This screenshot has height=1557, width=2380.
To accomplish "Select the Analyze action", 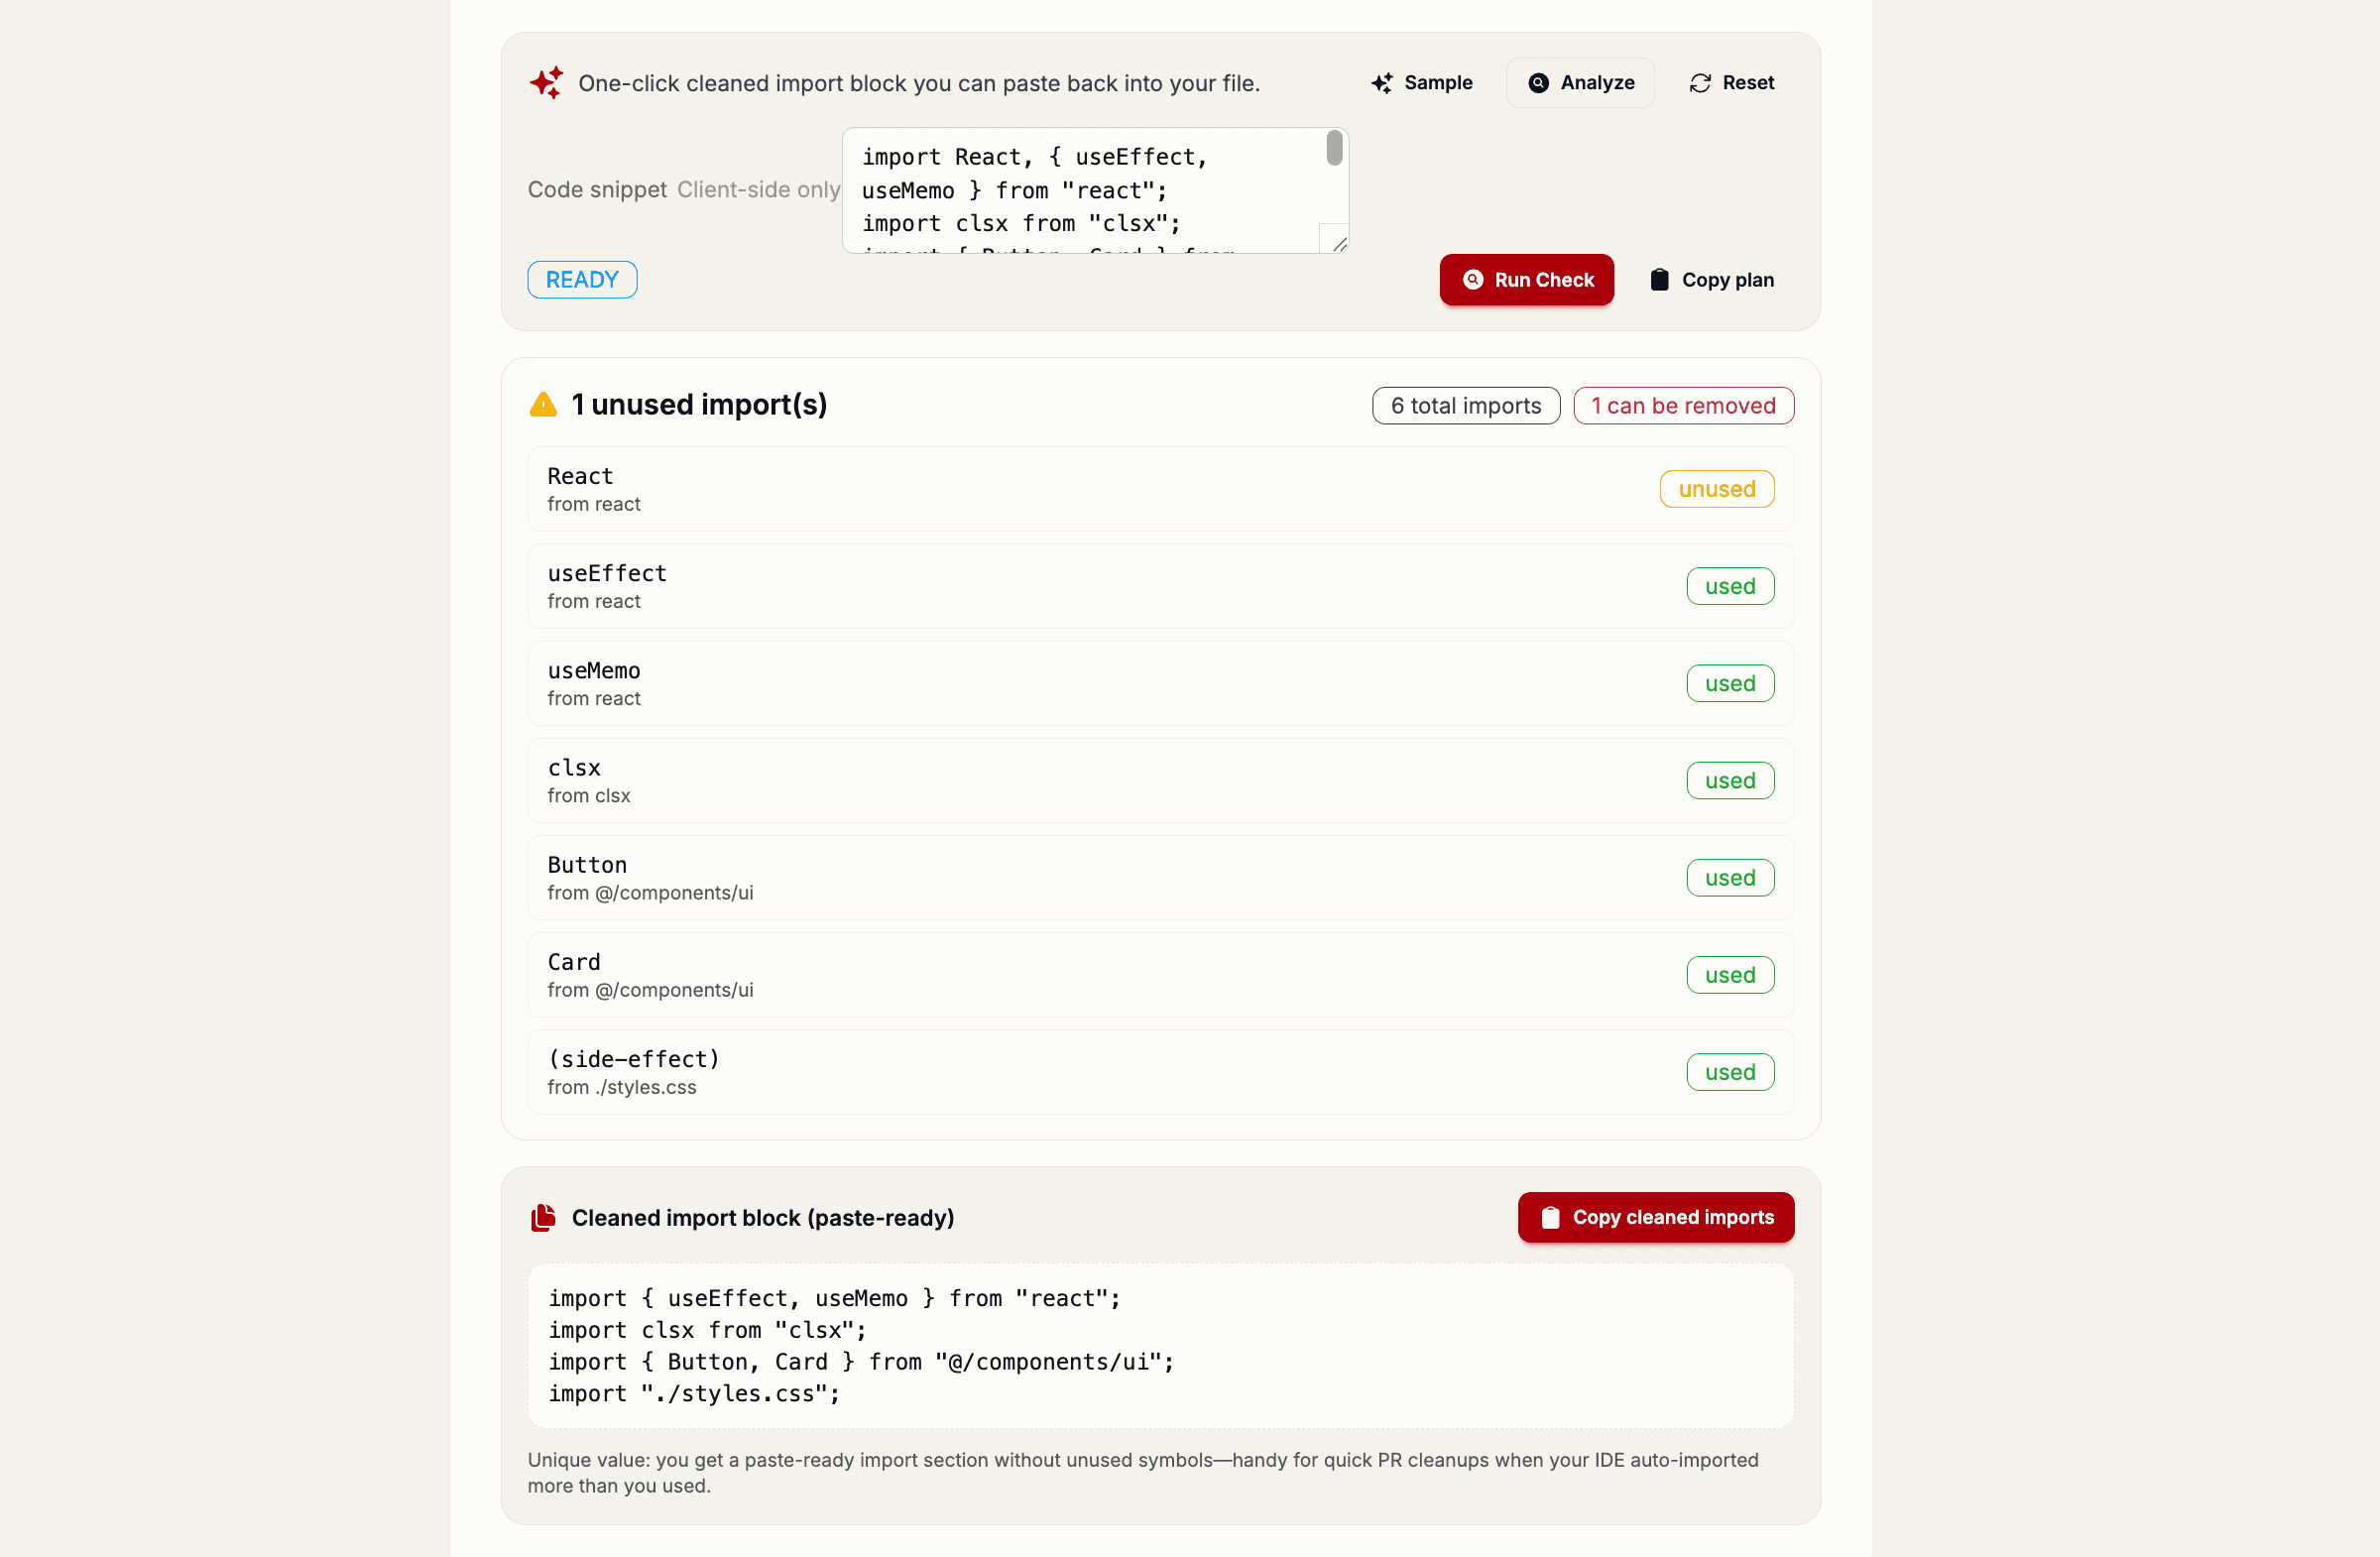I will coord(1580,83).
